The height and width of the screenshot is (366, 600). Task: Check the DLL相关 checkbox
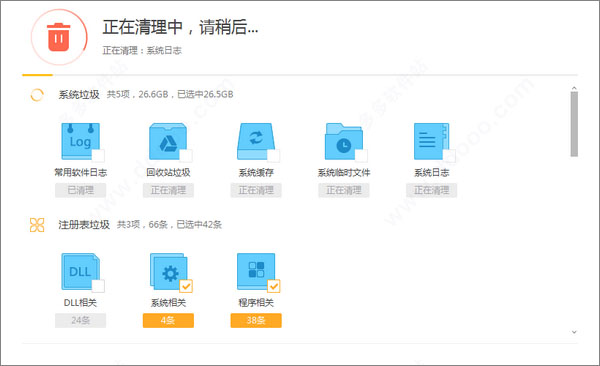98,286
